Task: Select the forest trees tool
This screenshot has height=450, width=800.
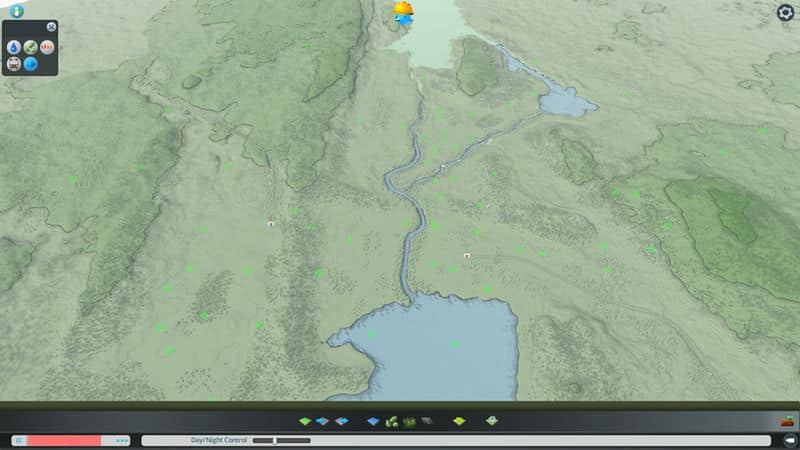Action: [x=392, y=422]
